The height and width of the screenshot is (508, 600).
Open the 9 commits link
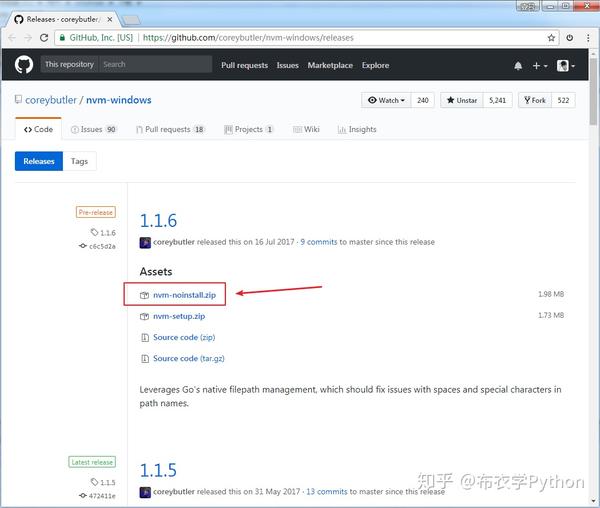pos(319,242)
